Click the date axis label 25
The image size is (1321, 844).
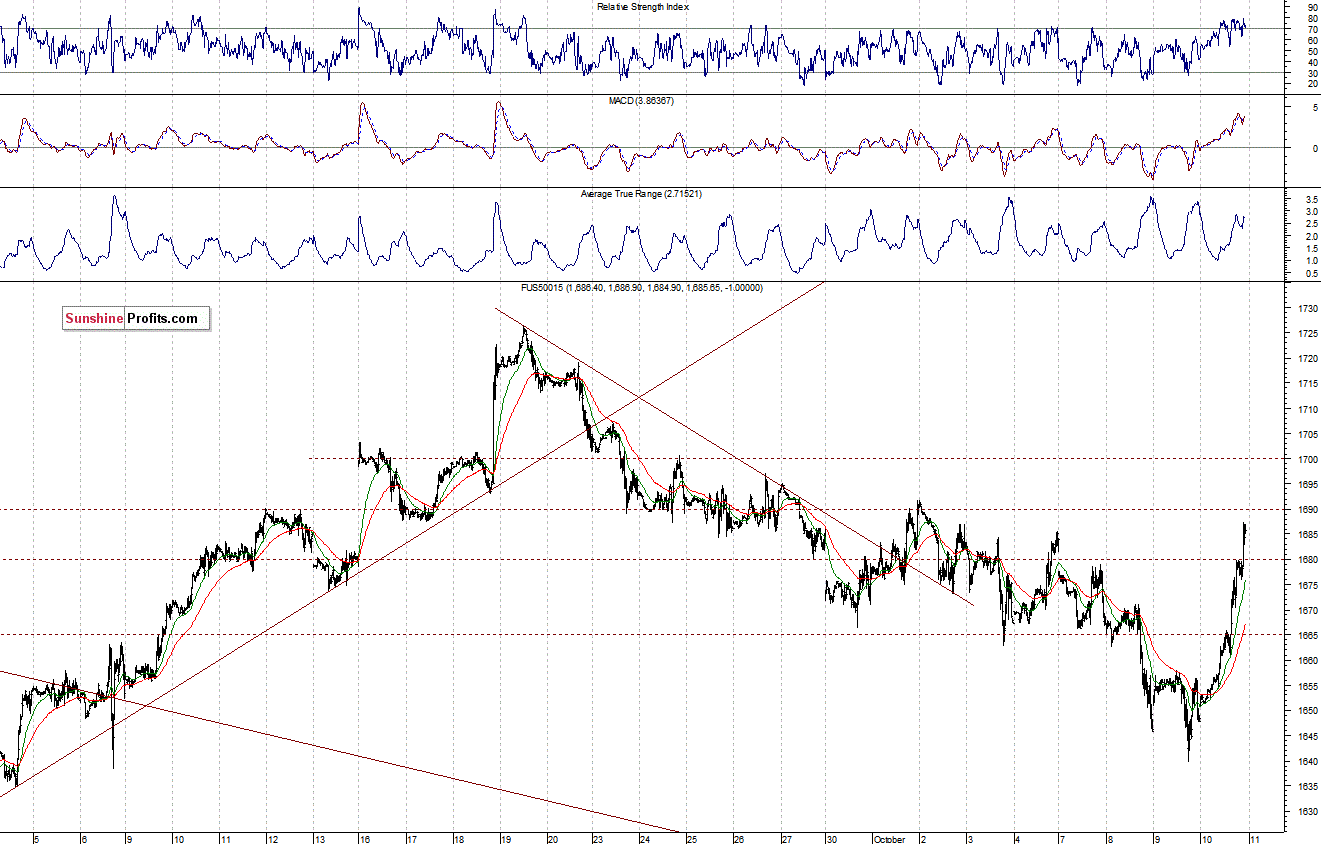pos(693,838)
